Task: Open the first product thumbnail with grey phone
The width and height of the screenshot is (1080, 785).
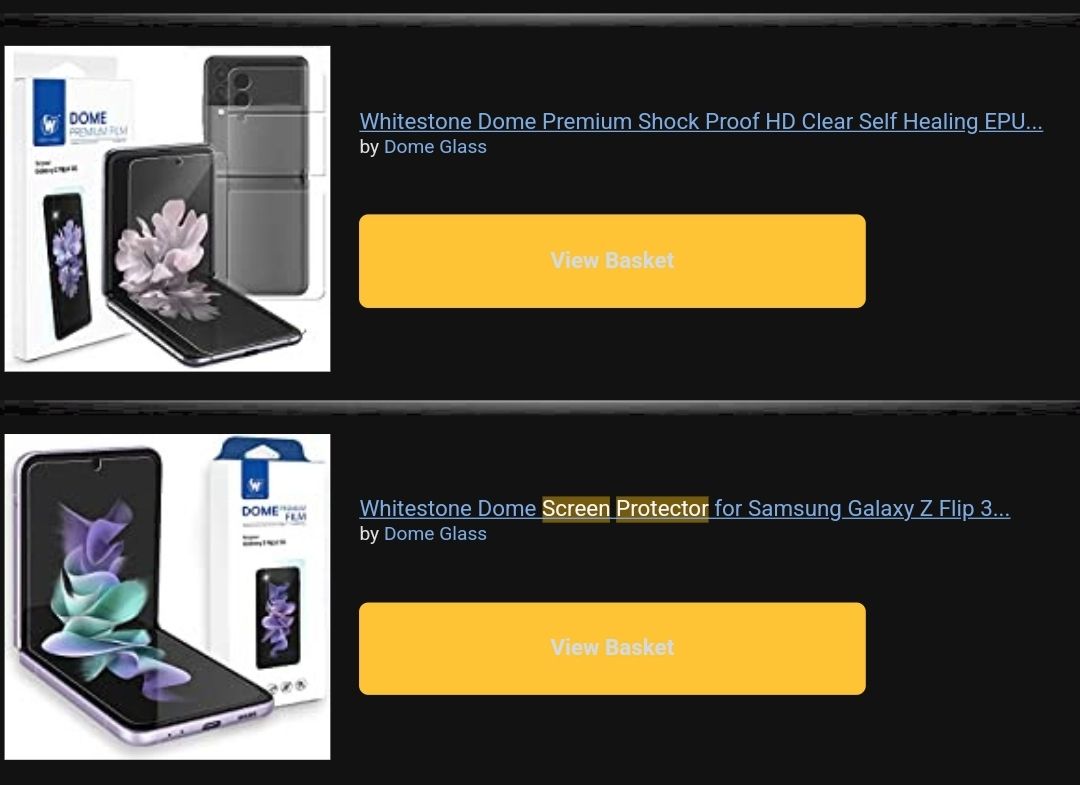Action: click(167, 209)
